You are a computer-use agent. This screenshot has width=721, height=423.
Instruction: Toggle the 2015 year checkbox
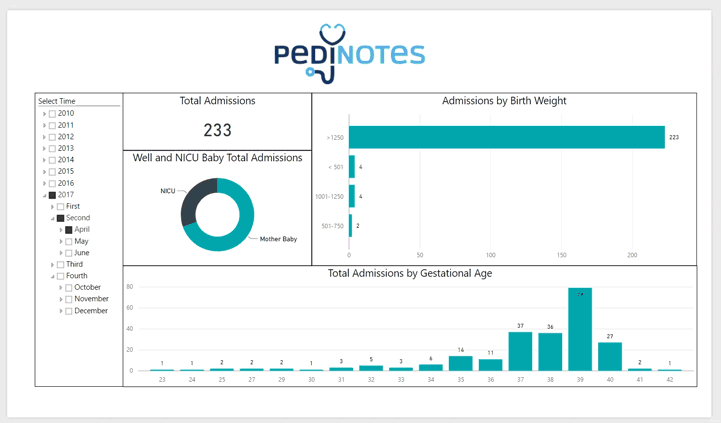tap(52, 171)
